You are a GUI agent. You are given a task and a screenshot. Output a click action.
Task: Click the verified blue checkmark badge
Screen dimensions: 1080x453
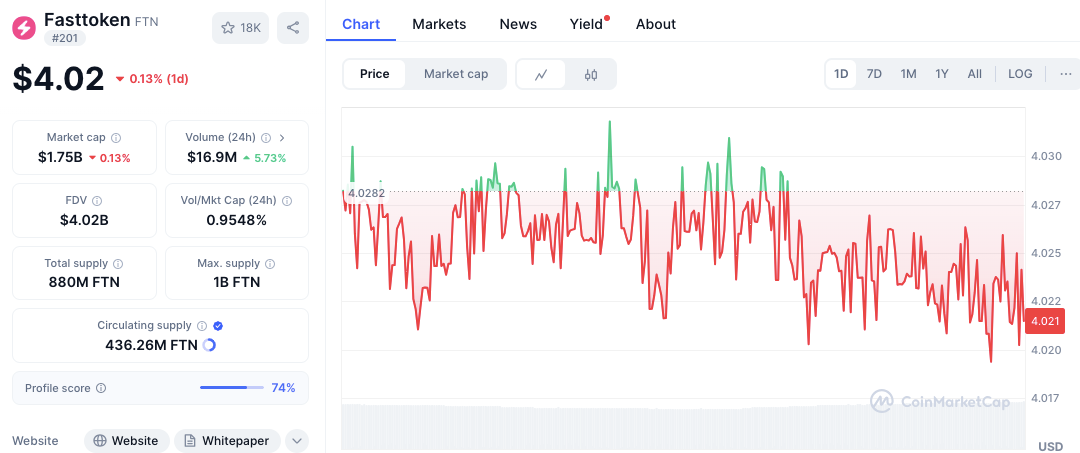(218, 326)
